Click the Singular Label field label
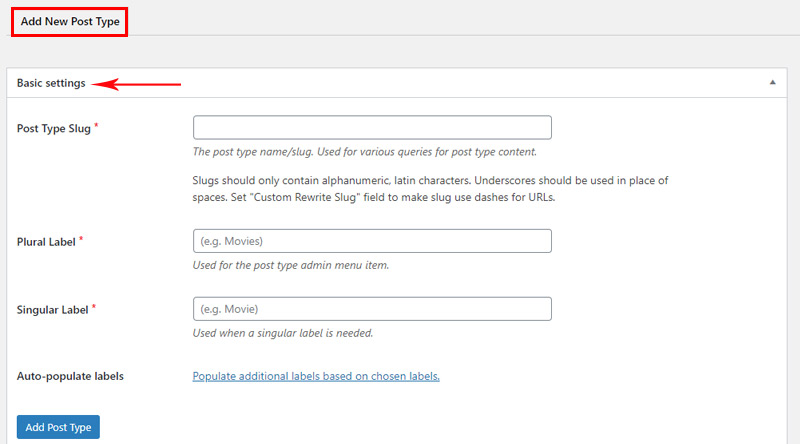Image resolution: width=800 pixels, height=444 pixels. pyautogui.click(x=53, y=310)
